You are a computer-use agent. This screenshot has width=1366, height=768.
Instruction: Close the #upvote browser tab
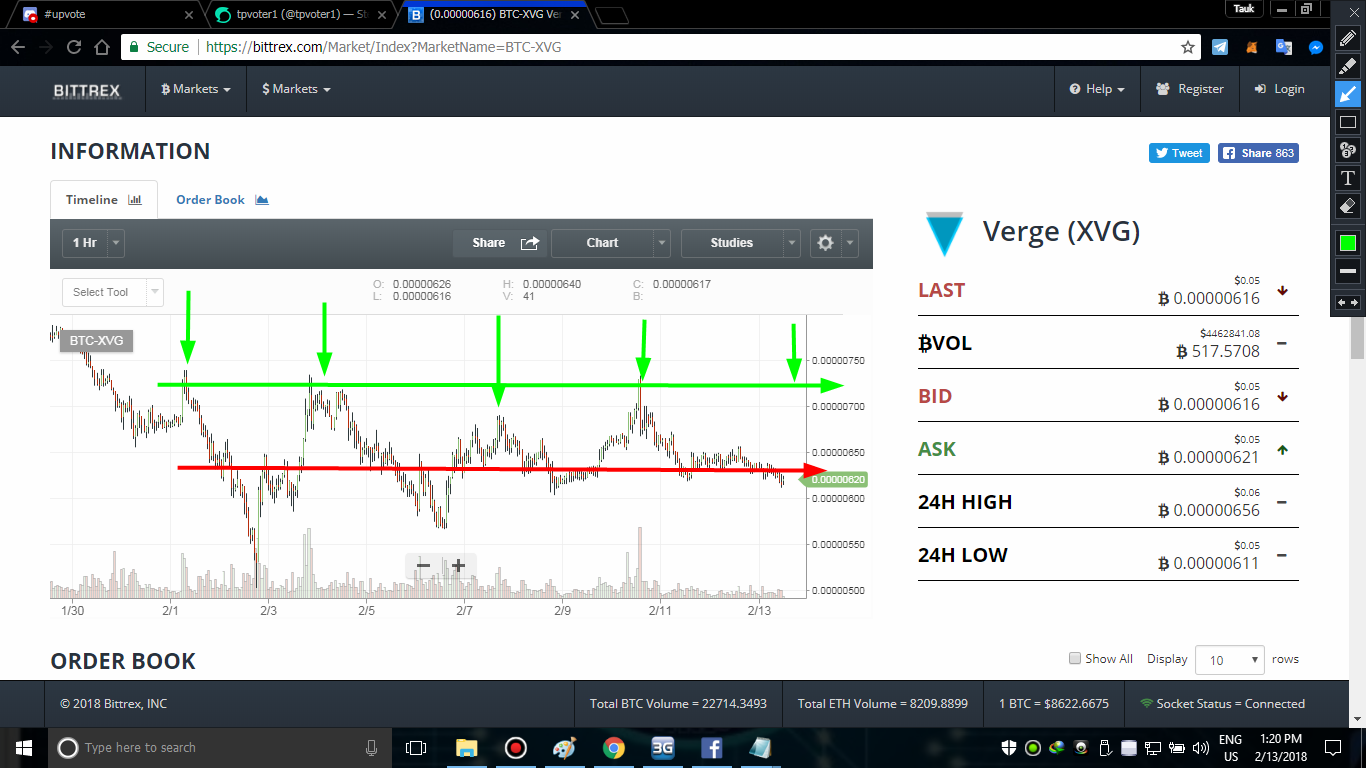[x=190, y=15]
